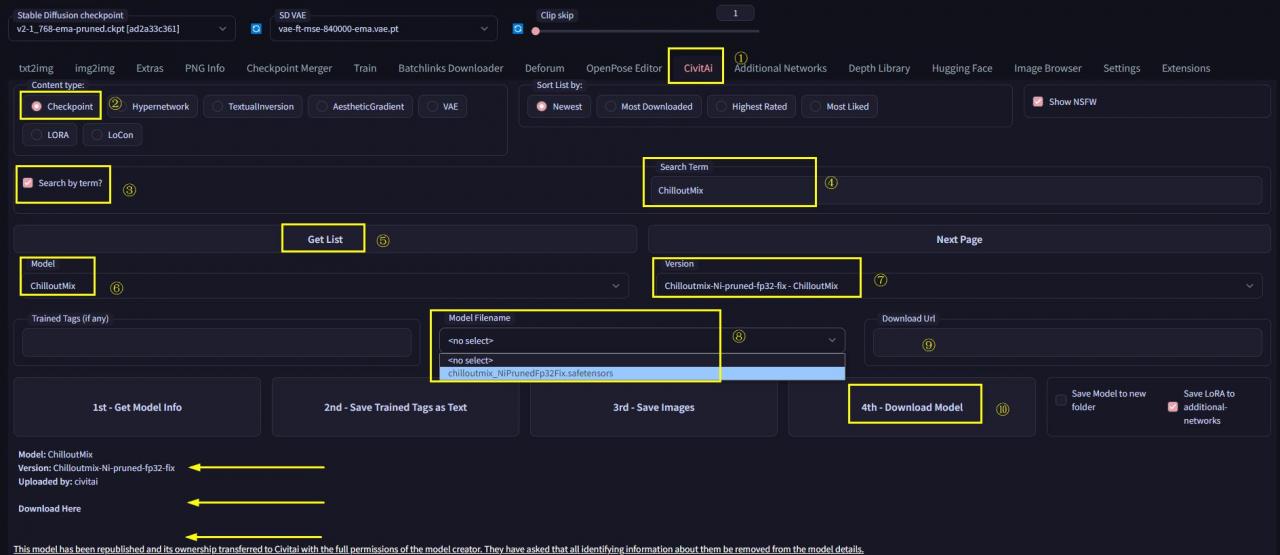
Task: Switch to Hugging Face tab
Action: pyautogui.click(x=962, y=68)
